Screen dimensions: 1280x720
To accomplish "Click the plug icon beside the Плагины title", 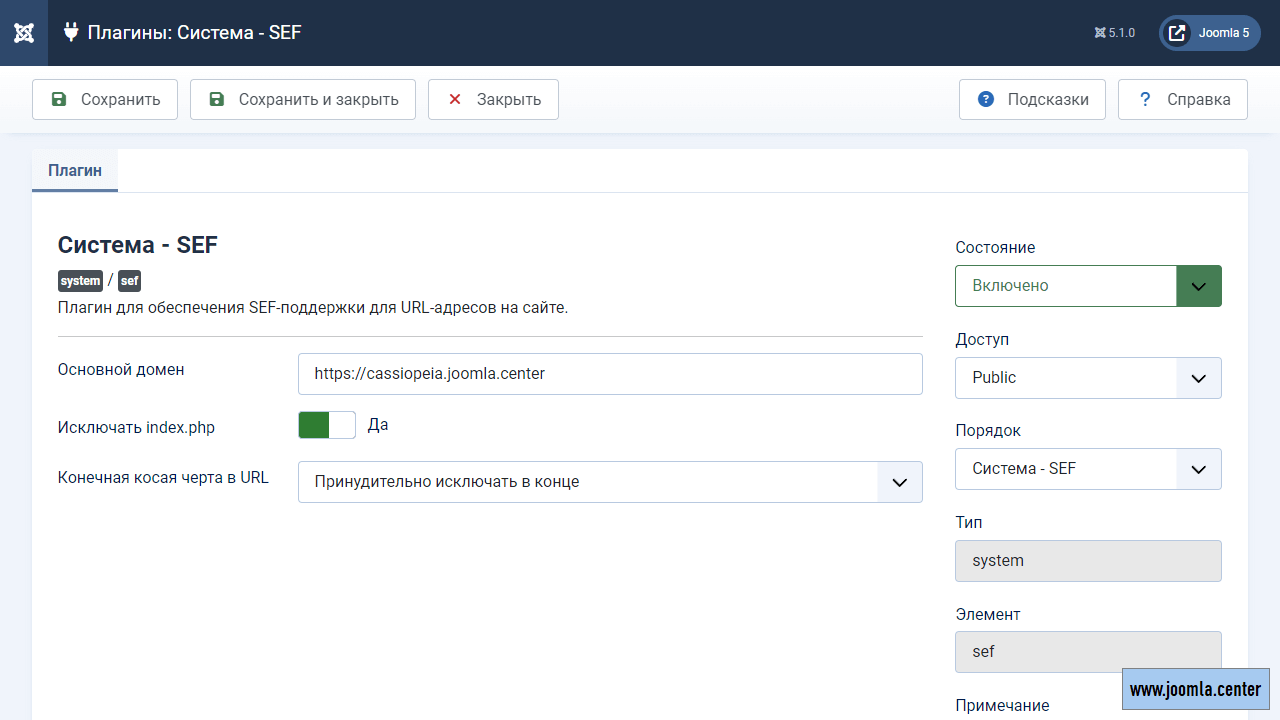I will (x=71, y=32).
